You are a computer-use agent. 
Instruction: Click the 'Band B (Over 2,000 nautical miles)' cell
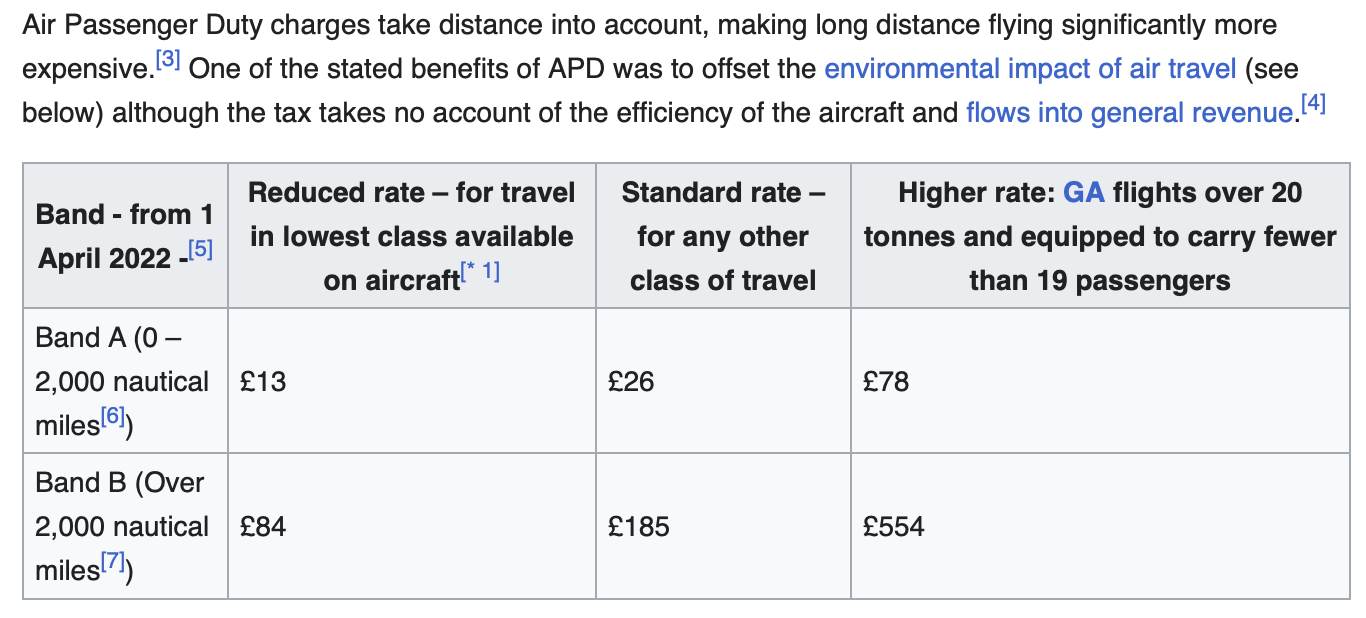tap(126, 526)
